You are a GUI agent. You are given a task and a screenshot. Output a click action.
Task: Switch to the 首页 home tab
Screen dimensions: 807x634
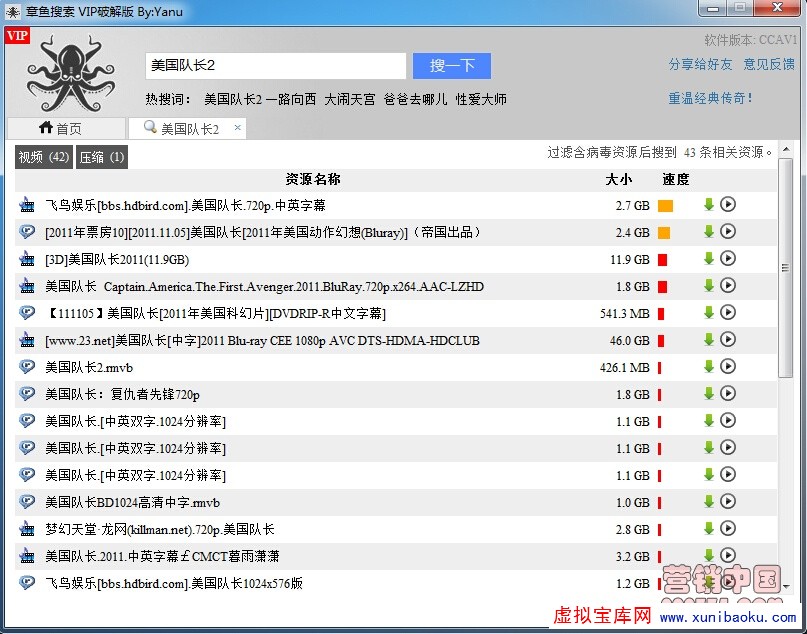pyautogui.click(x=60, y=129)
